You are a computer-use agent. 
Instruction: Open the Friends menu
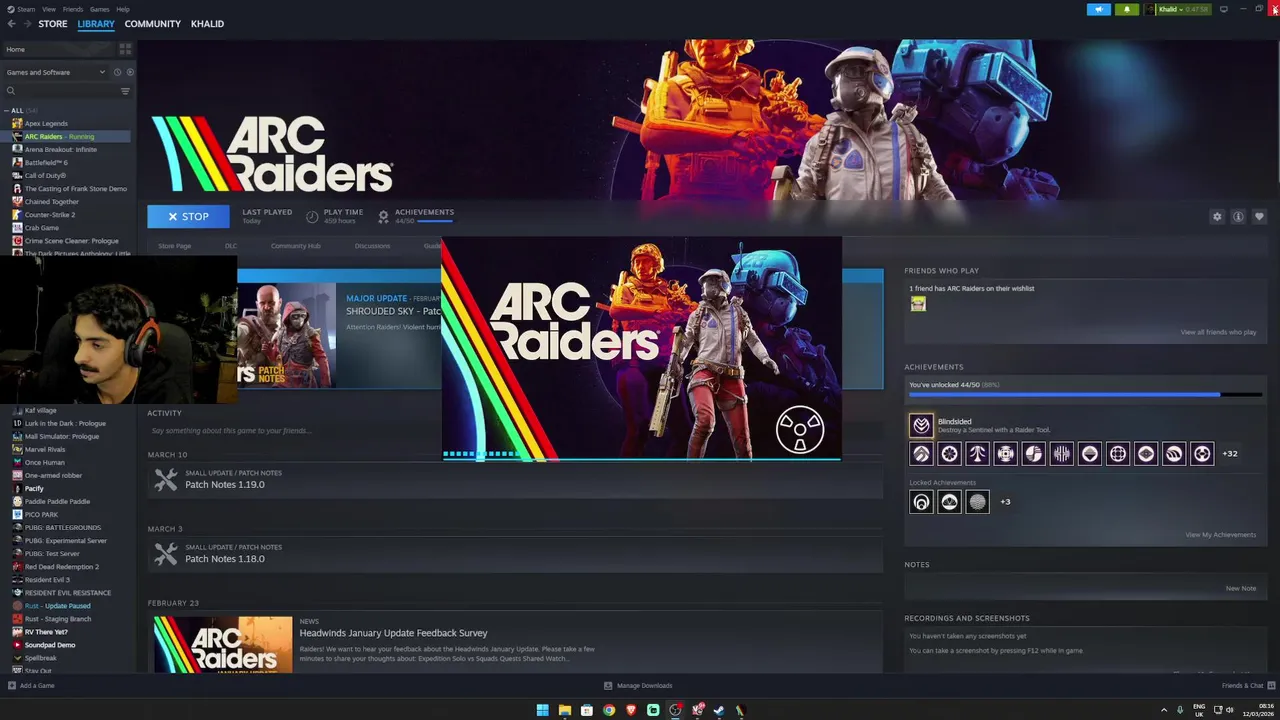click(x=73, y=9)
